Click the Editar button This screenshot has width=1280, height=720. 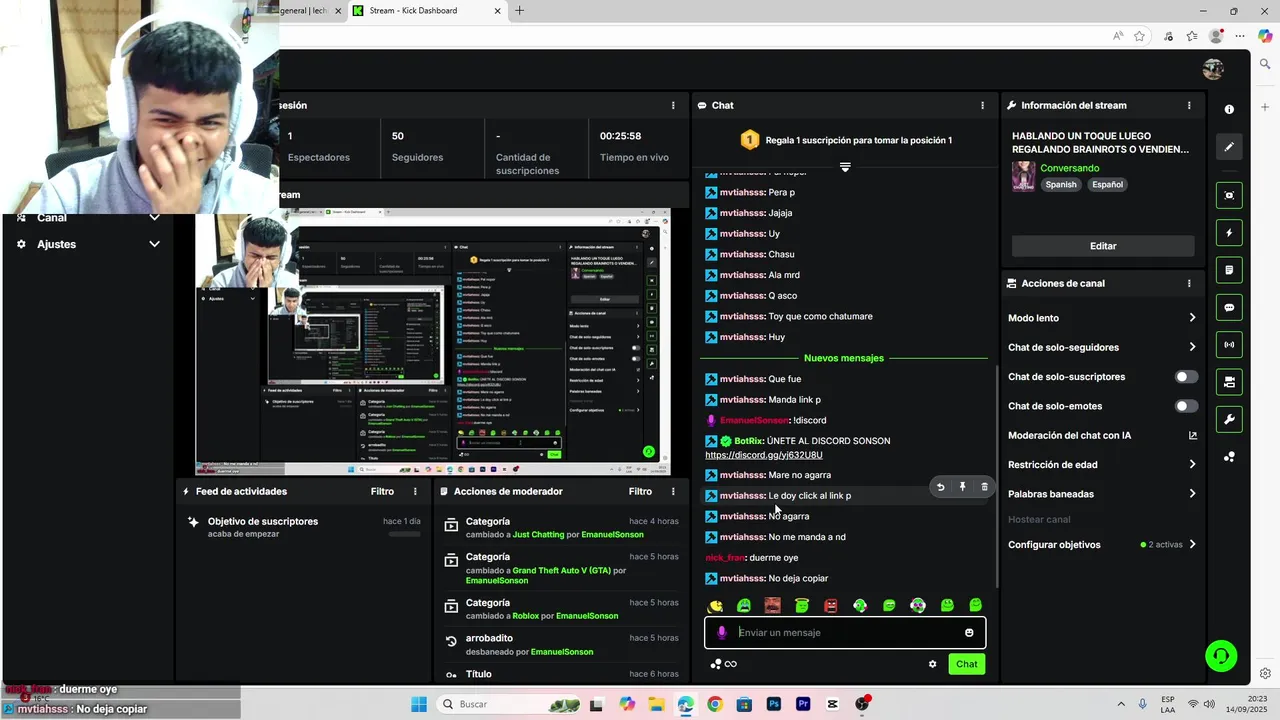click(1103, 246)
